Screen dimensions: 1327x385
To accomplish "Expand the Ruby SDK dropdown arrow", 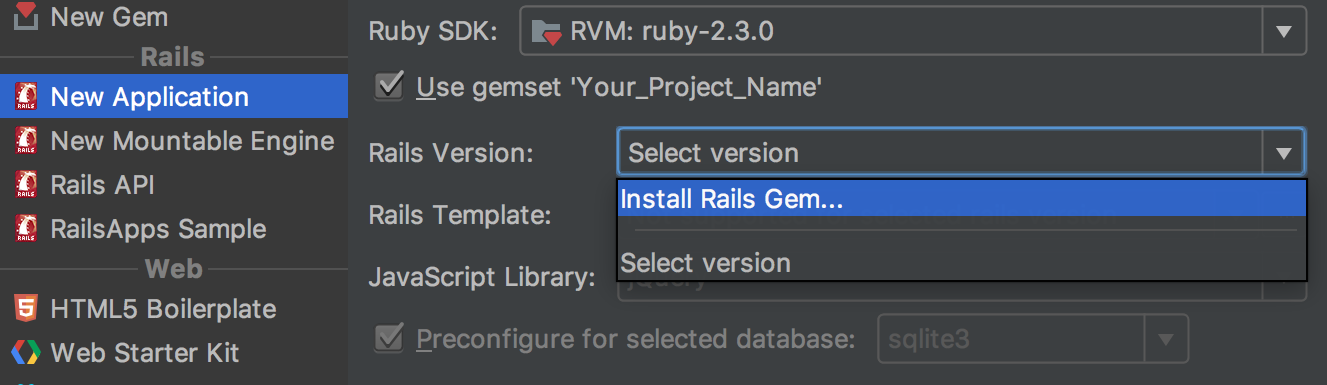I will pos(1284,33).
